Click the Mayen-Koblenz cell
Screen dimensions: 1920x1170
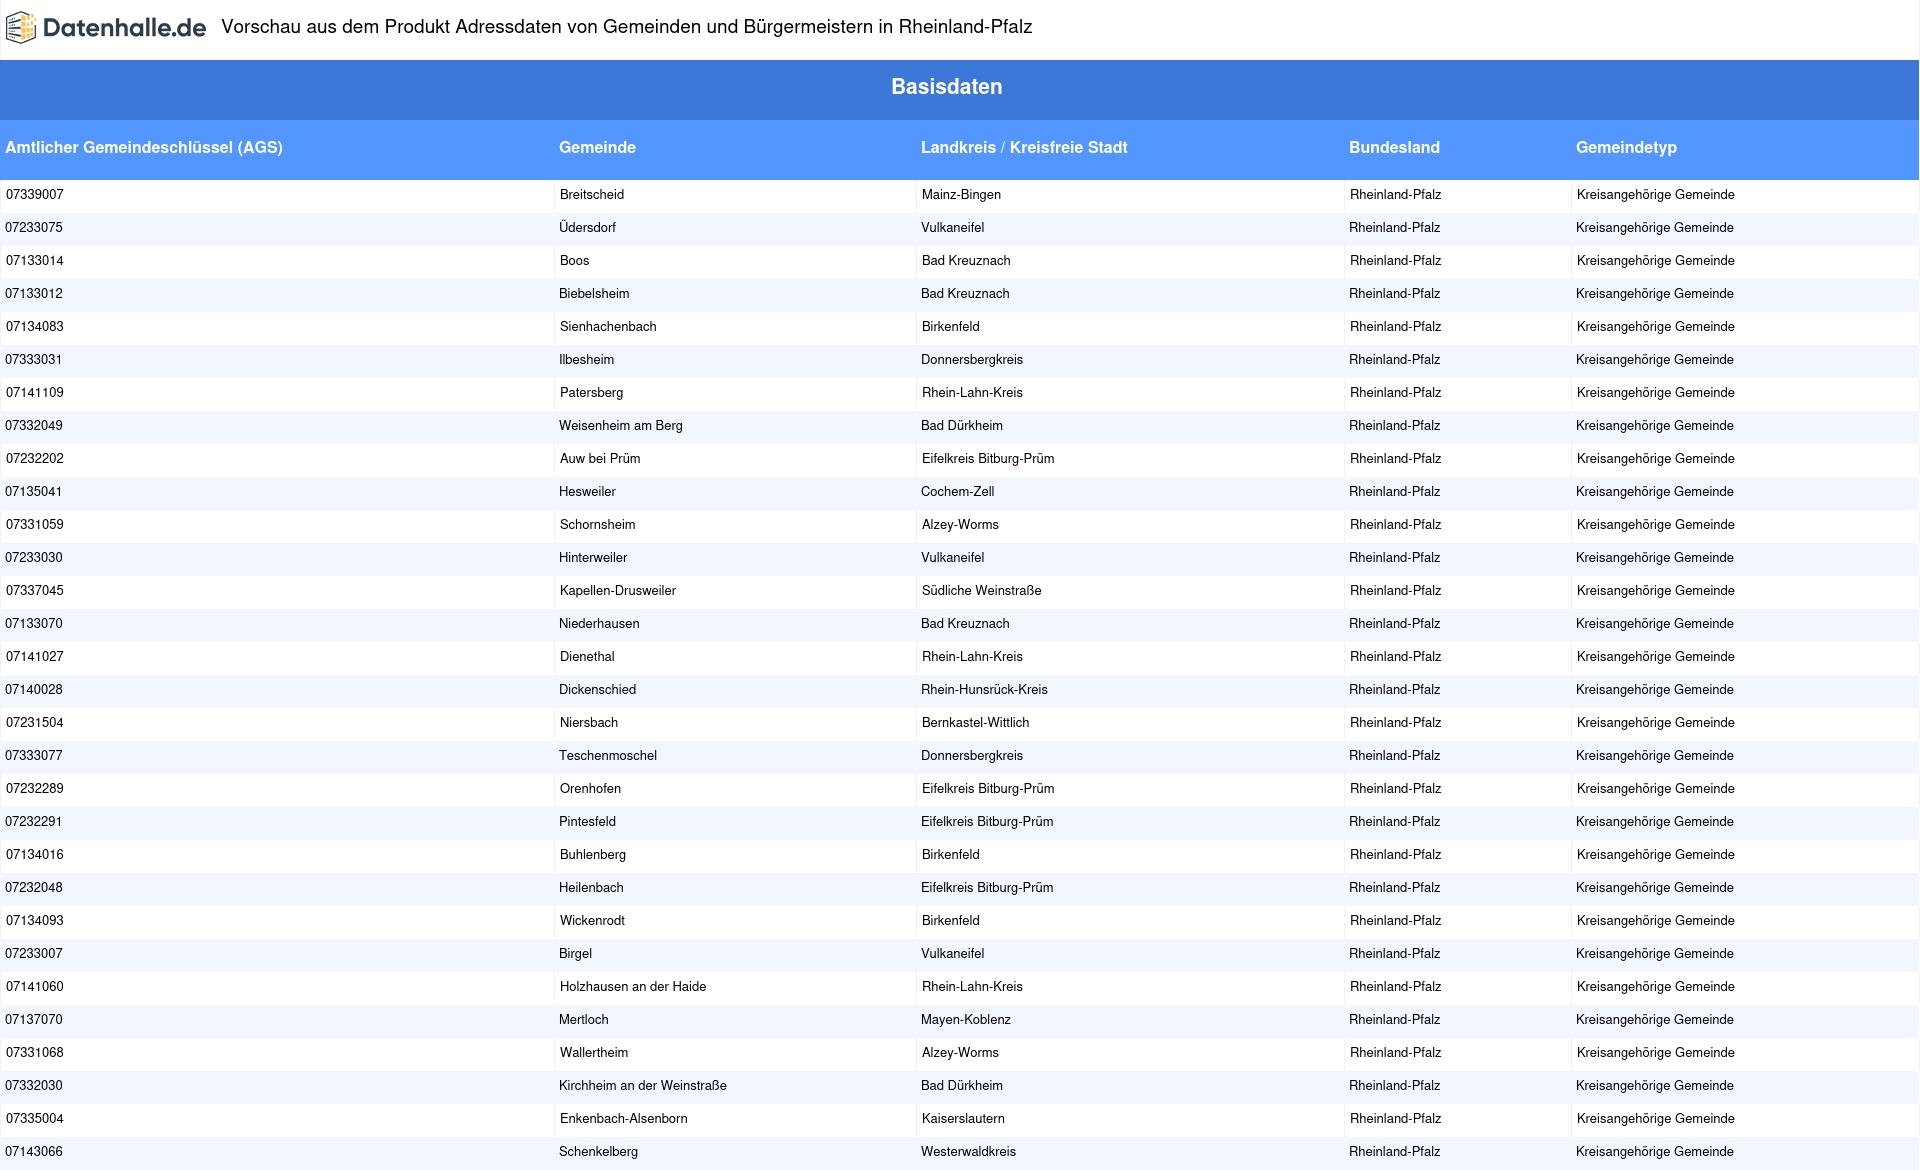click(1130, 1020)
